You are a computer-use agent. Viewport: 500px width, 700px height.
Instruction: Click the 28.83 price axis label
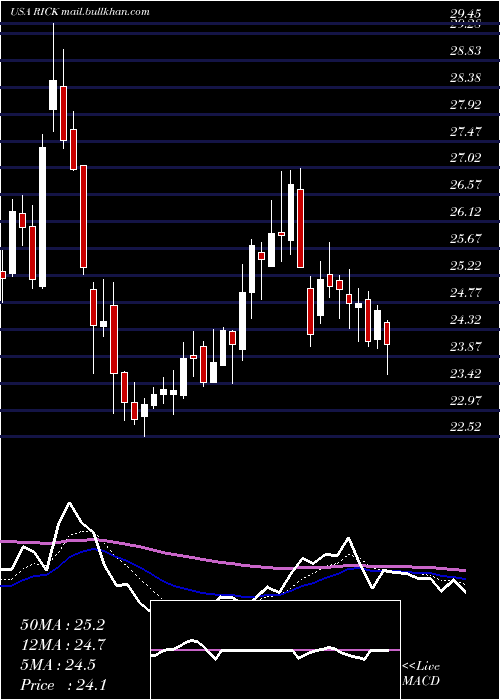pyautogui.click(x=466, y=51)
